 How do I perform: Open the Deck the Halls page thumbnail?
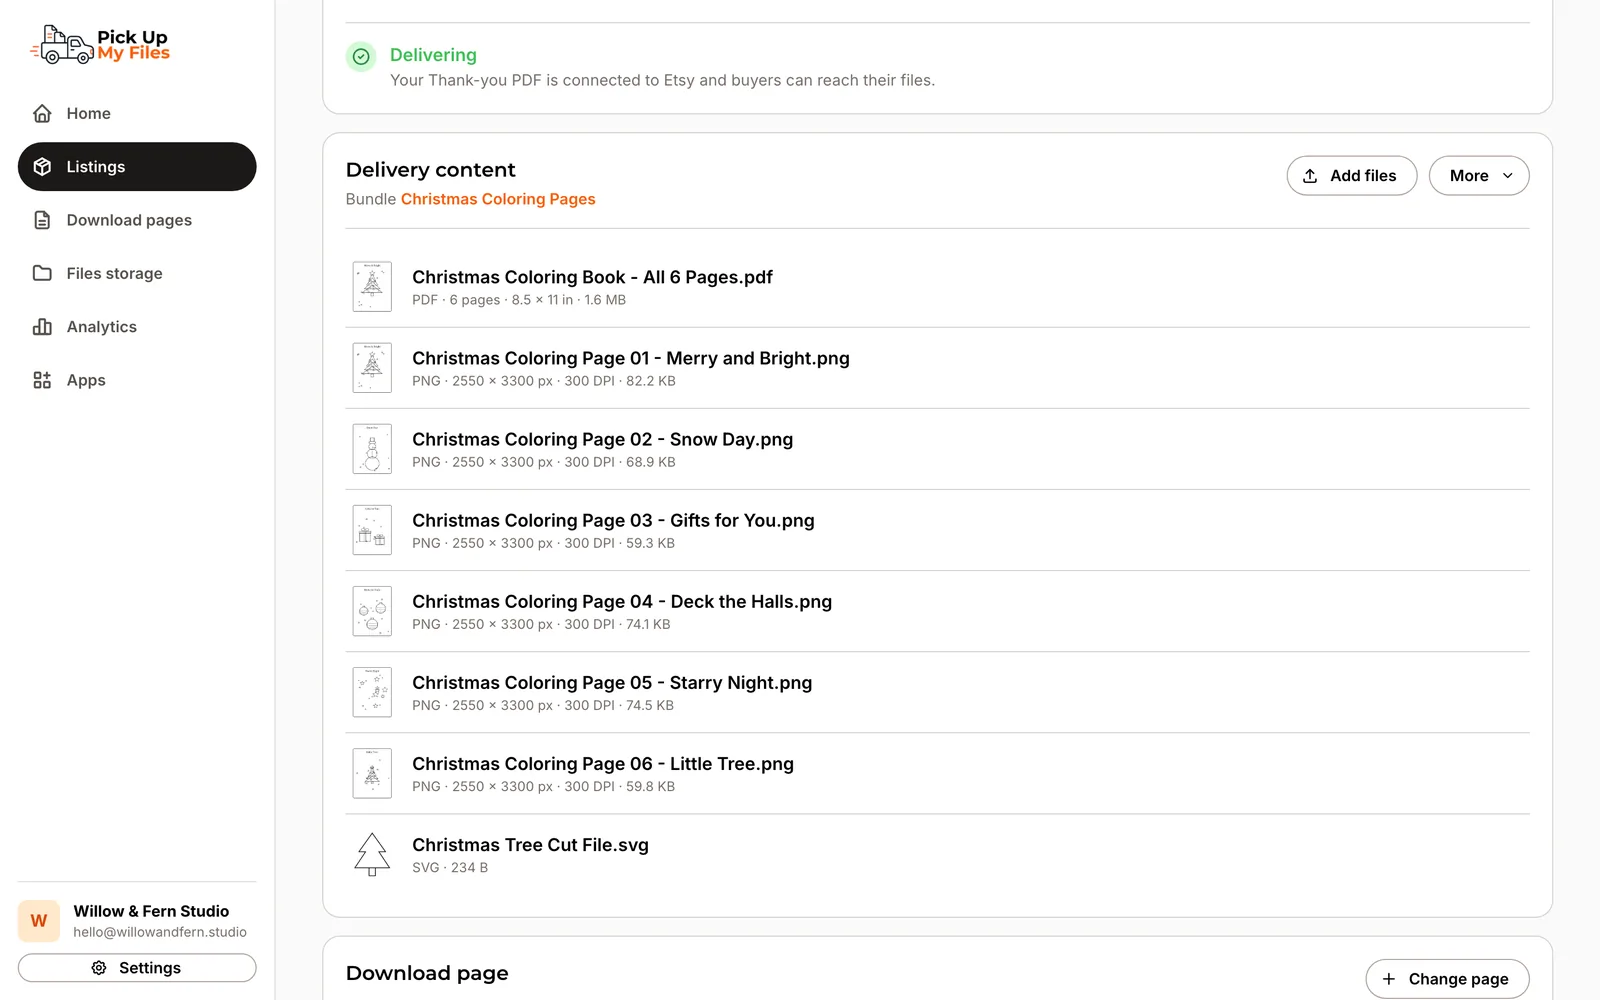pos(372,611)
